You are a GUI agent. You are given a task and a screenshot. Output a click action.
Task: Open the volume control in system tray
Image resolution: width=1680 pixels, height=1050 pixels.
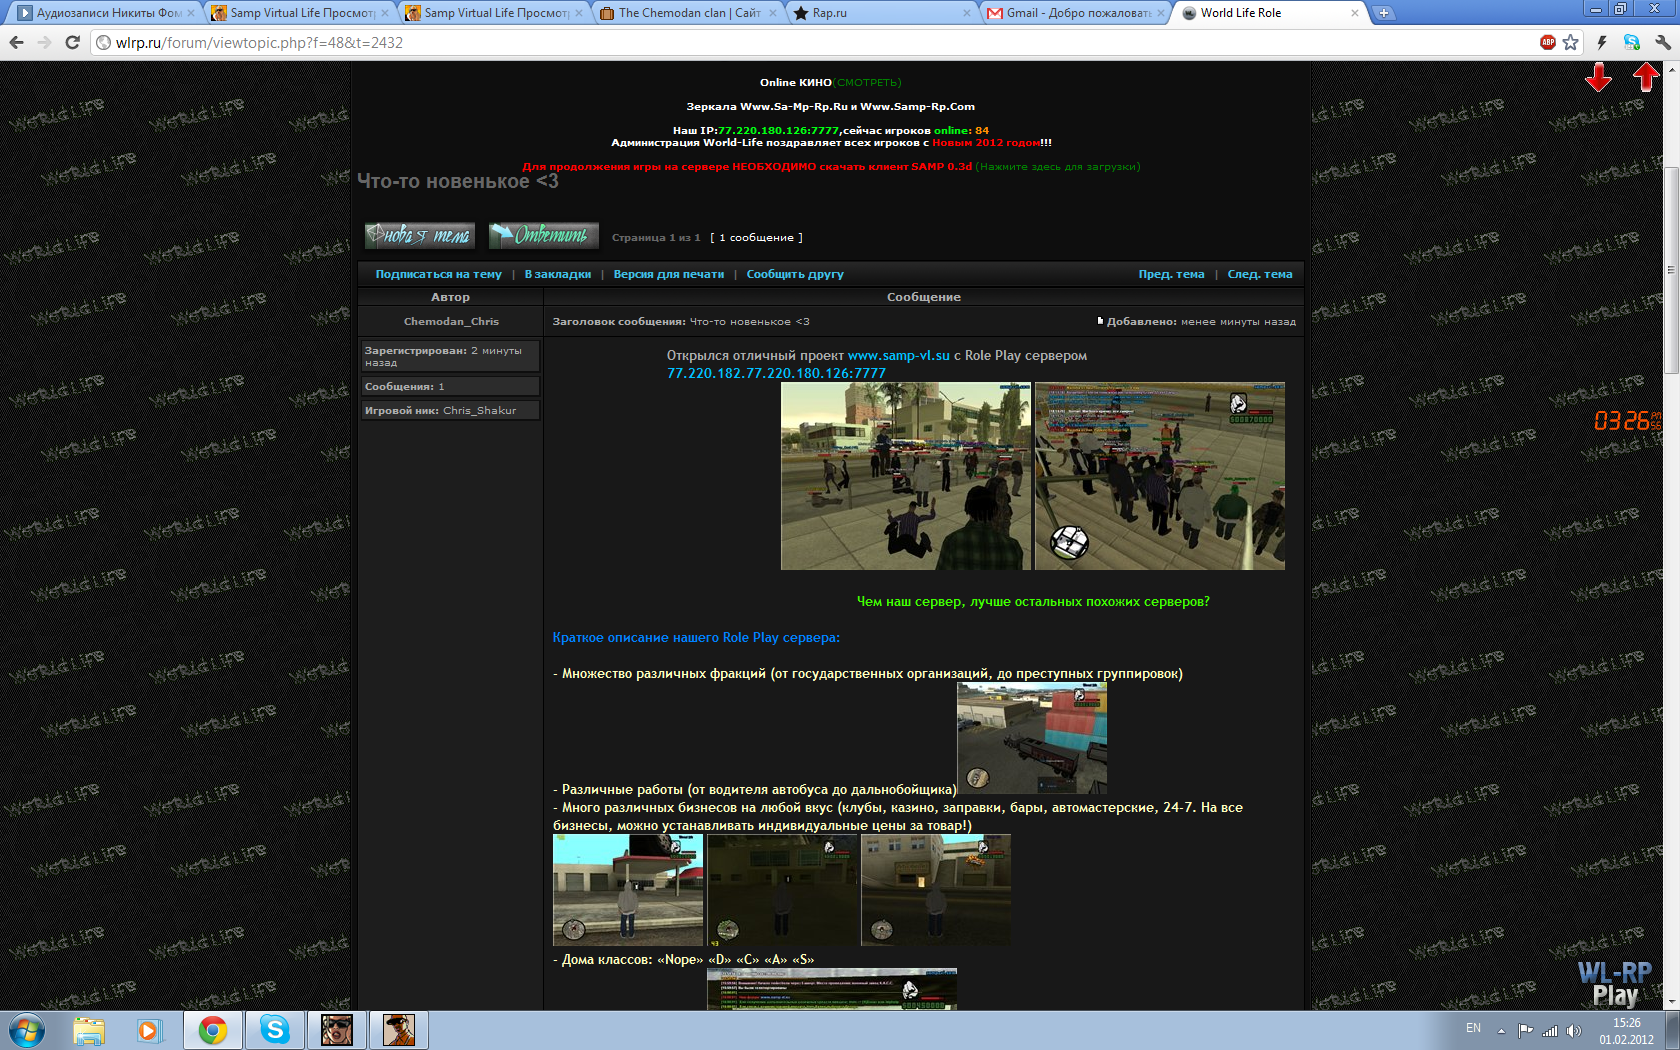(1574, 1030)
